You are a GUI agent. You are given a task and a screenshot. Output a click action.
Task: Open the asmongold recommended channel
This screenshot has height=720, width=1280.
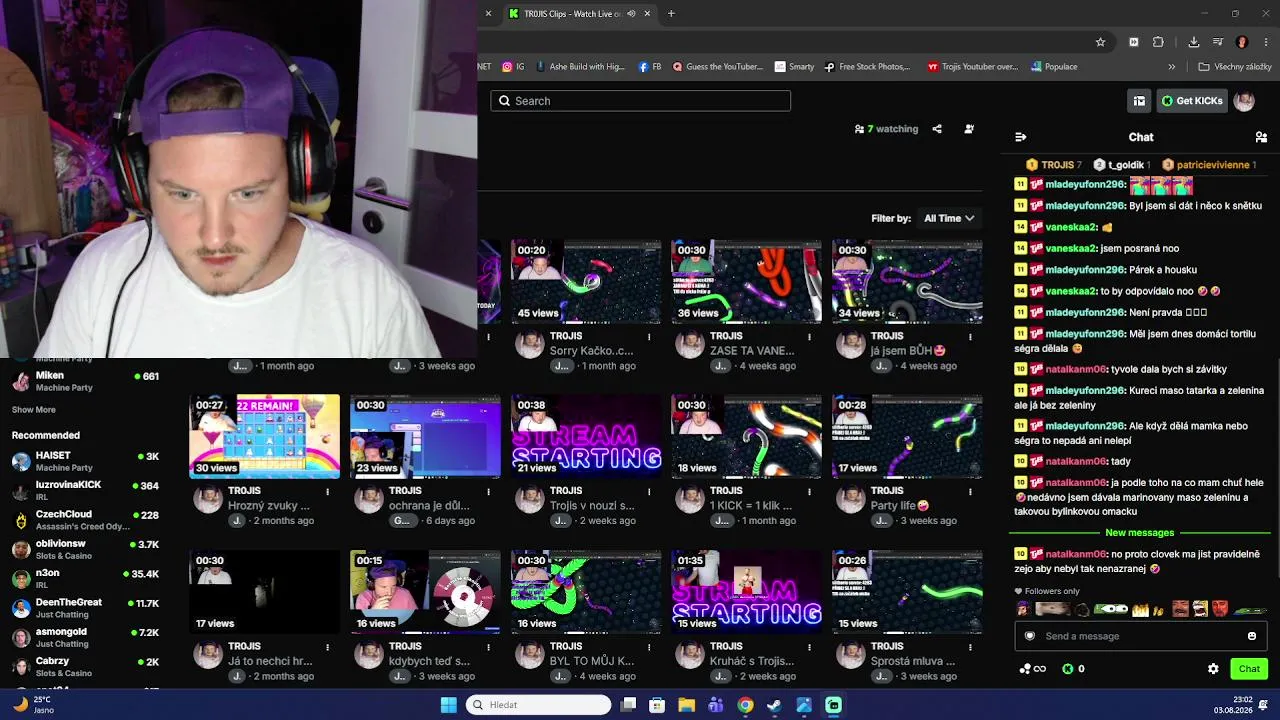click(85, 638)
